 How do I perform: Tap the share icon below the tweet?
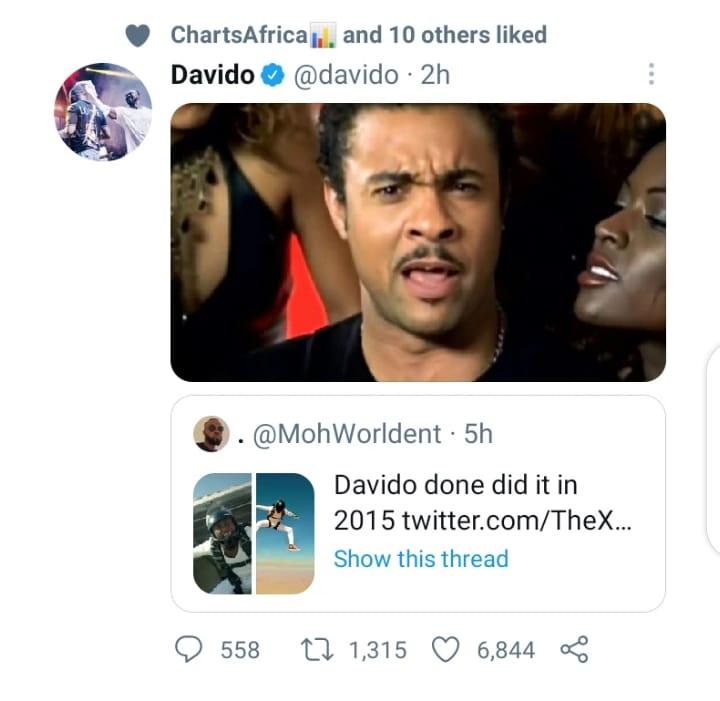click(x=574, y=650)
